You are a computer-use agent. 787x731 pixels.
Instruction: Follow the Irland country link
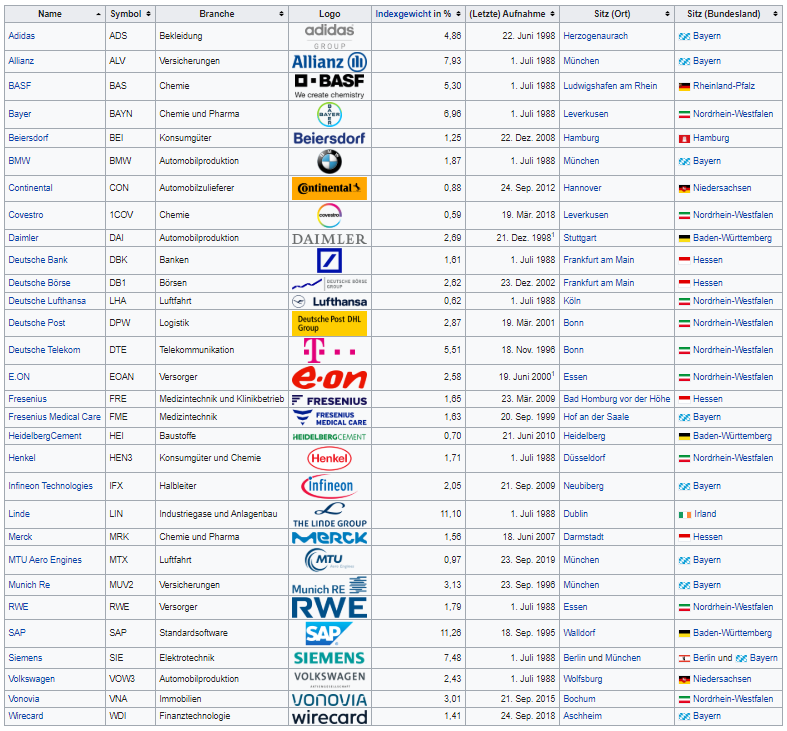coord(705,514)
